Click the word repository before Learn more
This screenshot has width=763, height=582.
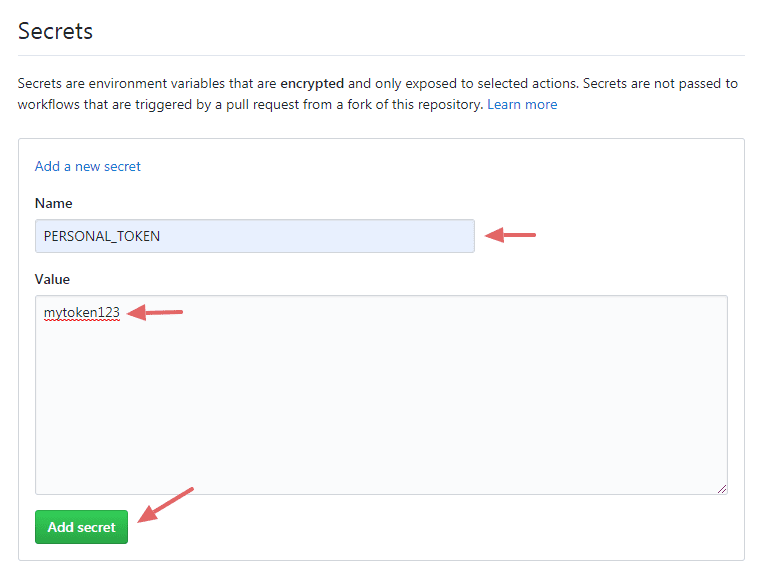click(445, 104)
